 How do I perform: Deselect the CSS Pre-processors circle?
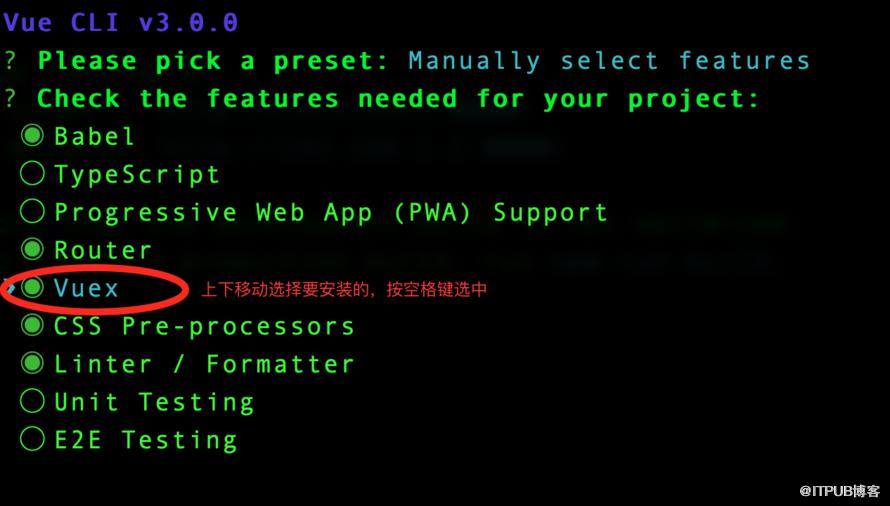pyautogui.click(x=32, y=325)
